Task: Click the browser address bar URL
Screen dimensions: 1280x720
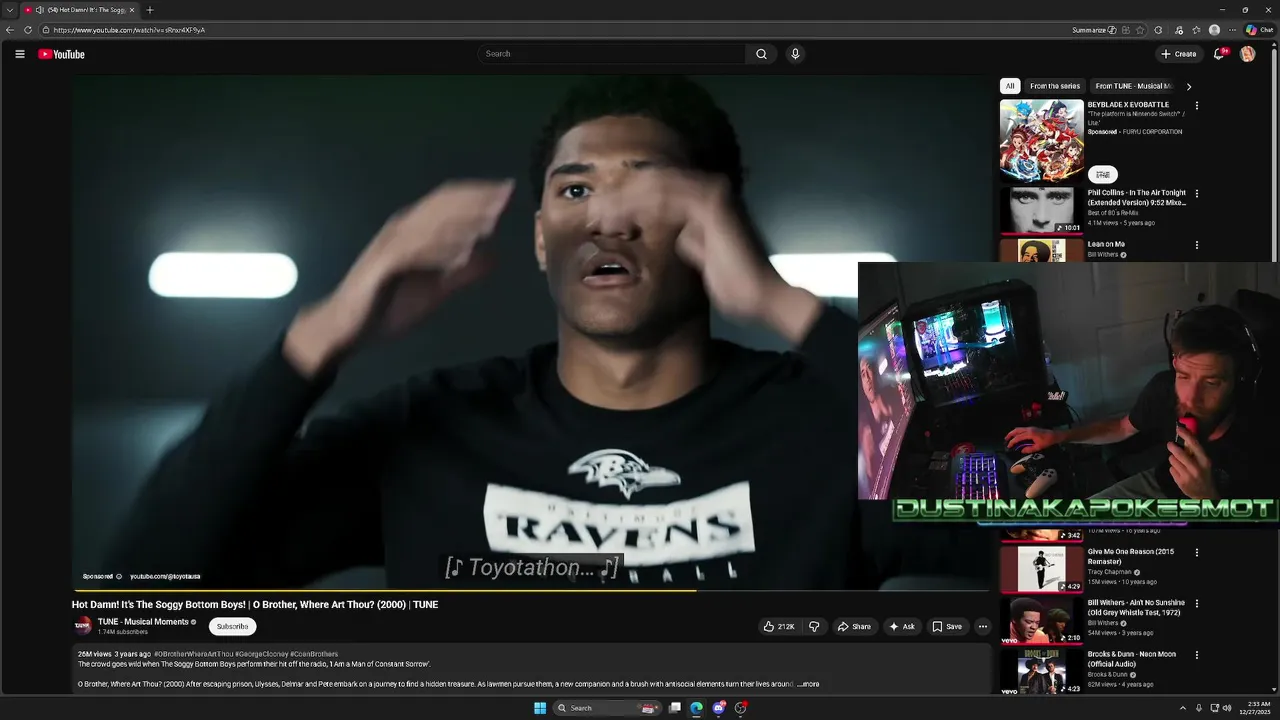Action: pyautogui.click(x=129, y=30)
